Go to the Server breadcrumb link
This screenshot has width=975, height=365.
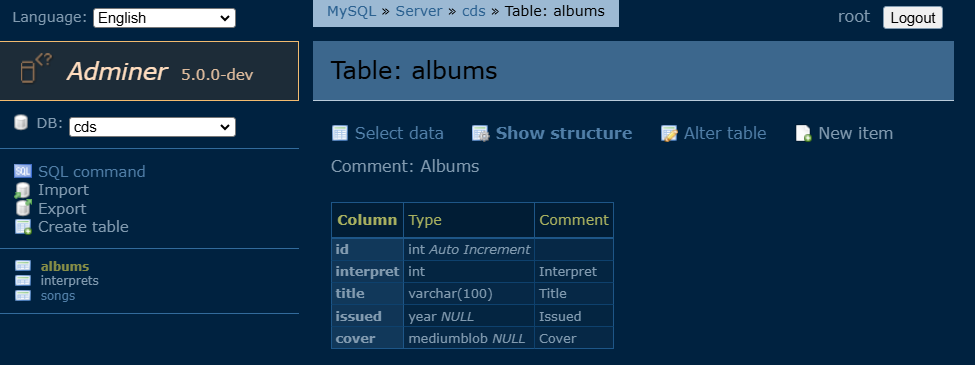tap(419, 11)
